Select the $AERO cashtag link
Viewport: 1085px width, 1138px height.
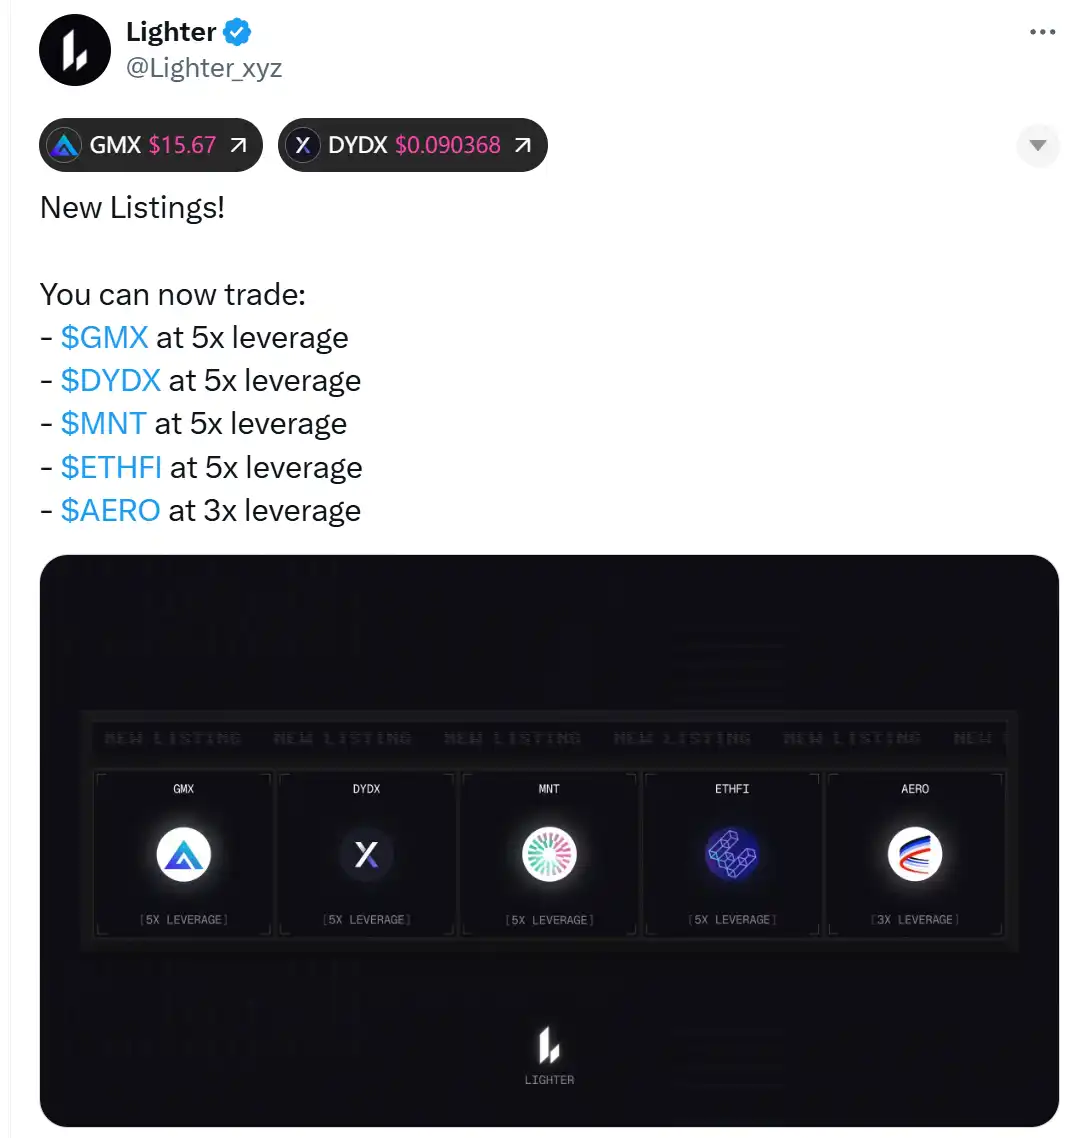110,510
